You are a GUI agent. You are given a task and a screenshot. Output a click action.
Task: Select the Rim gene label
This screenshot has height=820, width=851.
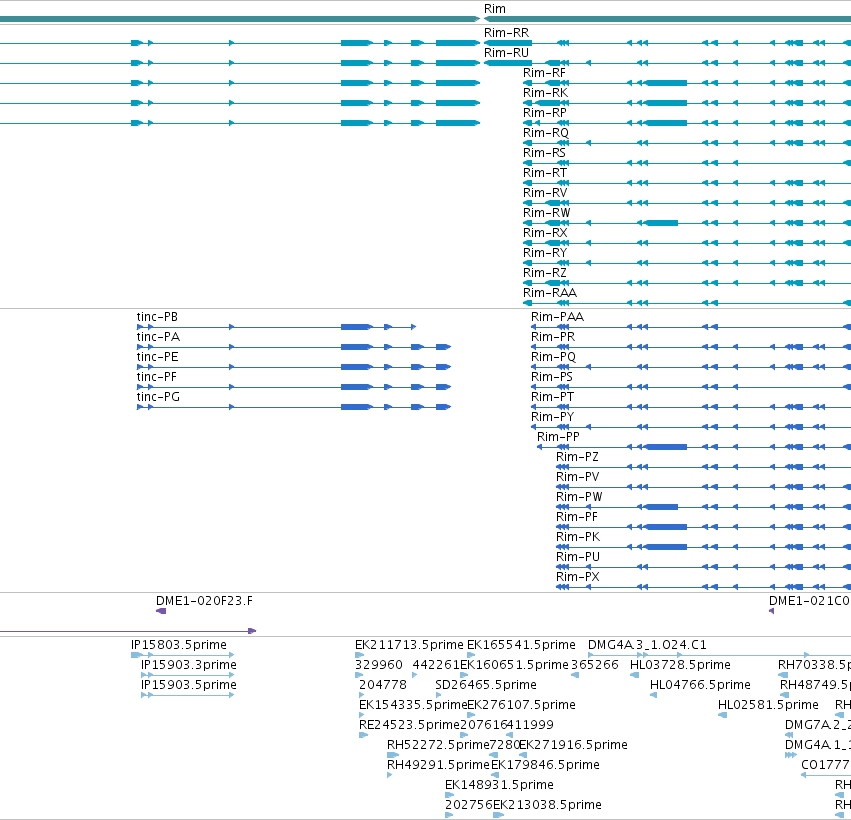pos(494,9)
